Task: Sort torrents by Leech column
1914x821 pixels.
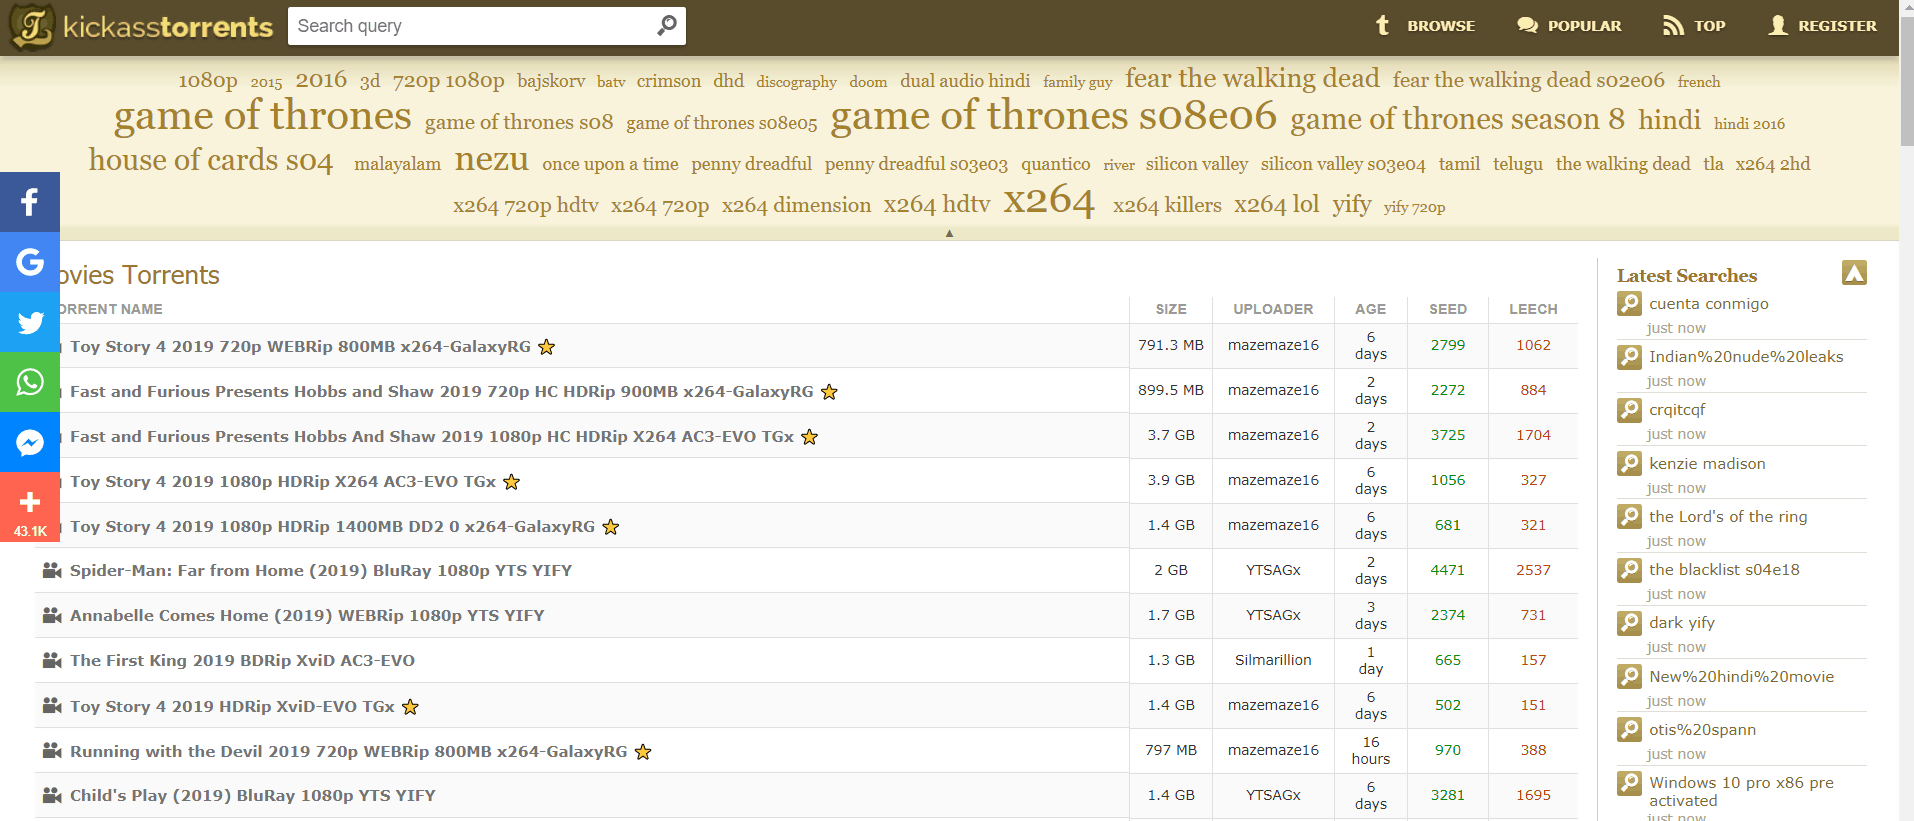Action: click(x=1533, y=309)
